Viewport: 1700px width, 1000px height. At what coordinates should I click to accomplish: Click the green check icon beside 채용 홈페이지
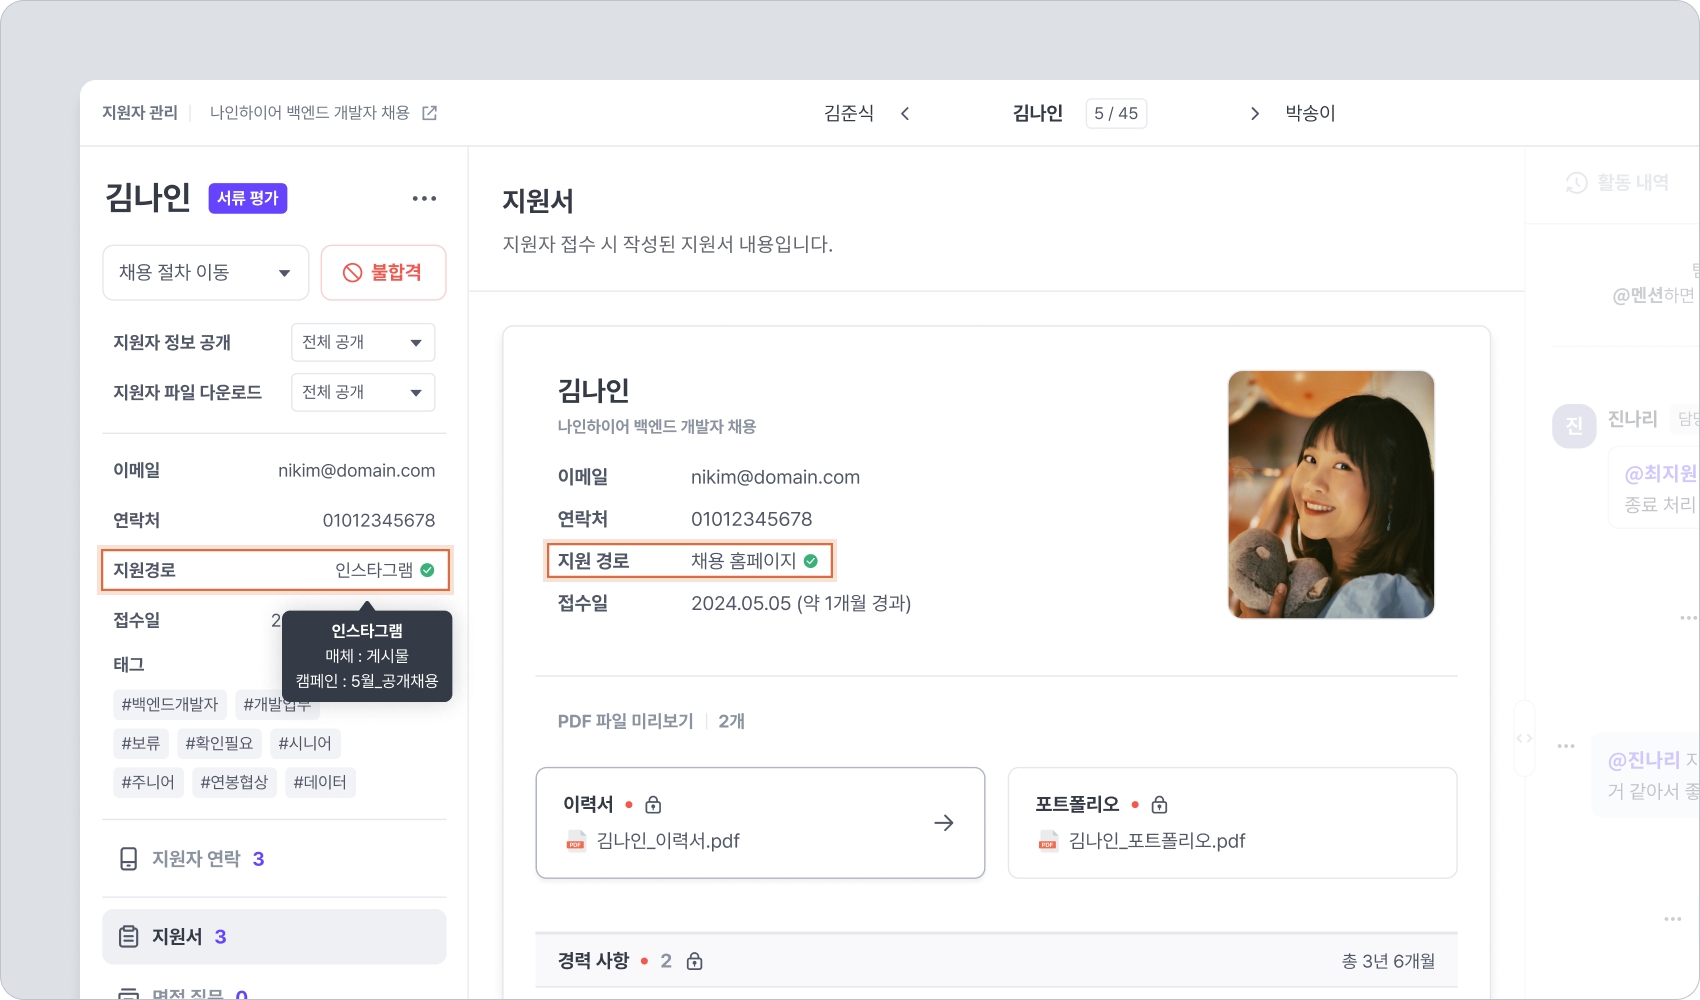pos(811,561)
